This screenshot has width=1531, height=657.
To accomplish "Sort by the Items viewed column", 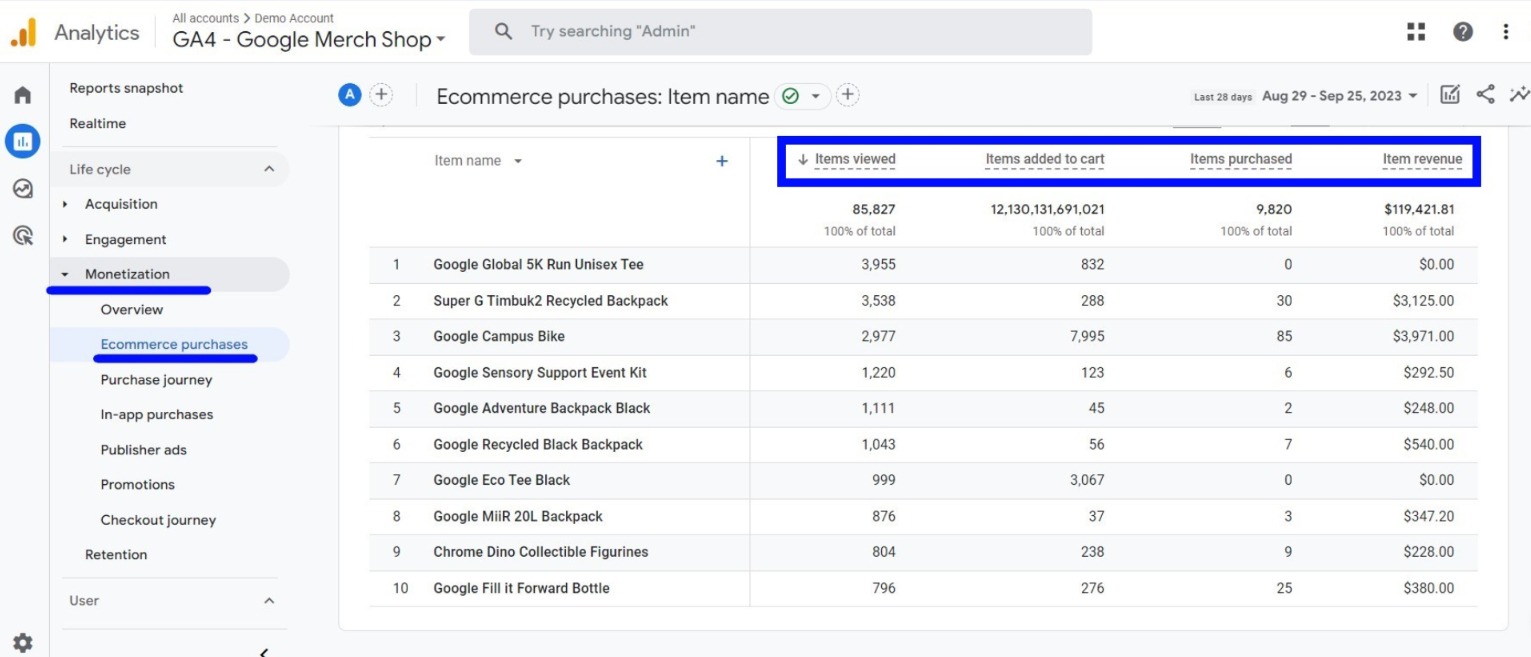I will 855,159.
